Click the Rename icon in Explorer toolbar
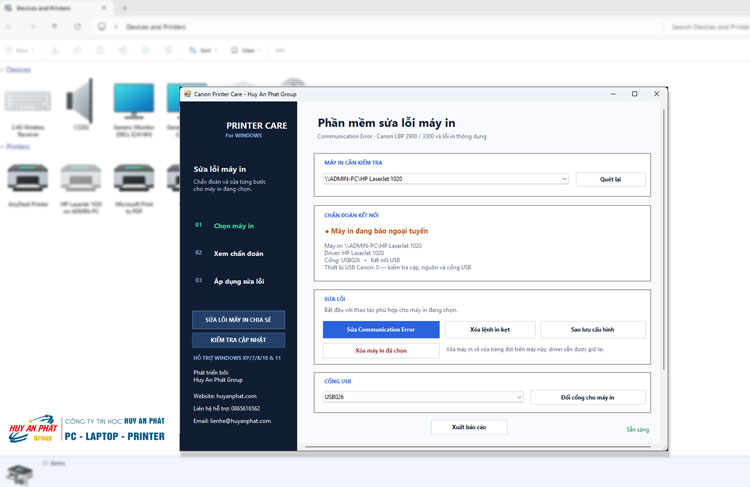Viewport: 750px width, 487px height. (x=123, y=50)
